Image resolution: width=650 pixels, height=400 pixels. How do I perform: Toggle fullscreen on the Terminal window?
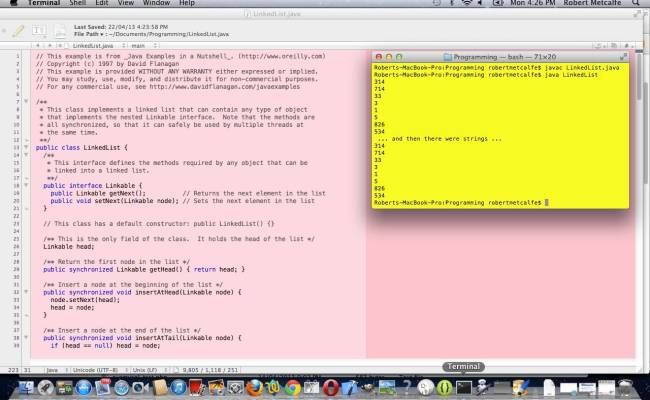[x=623, y=57]
